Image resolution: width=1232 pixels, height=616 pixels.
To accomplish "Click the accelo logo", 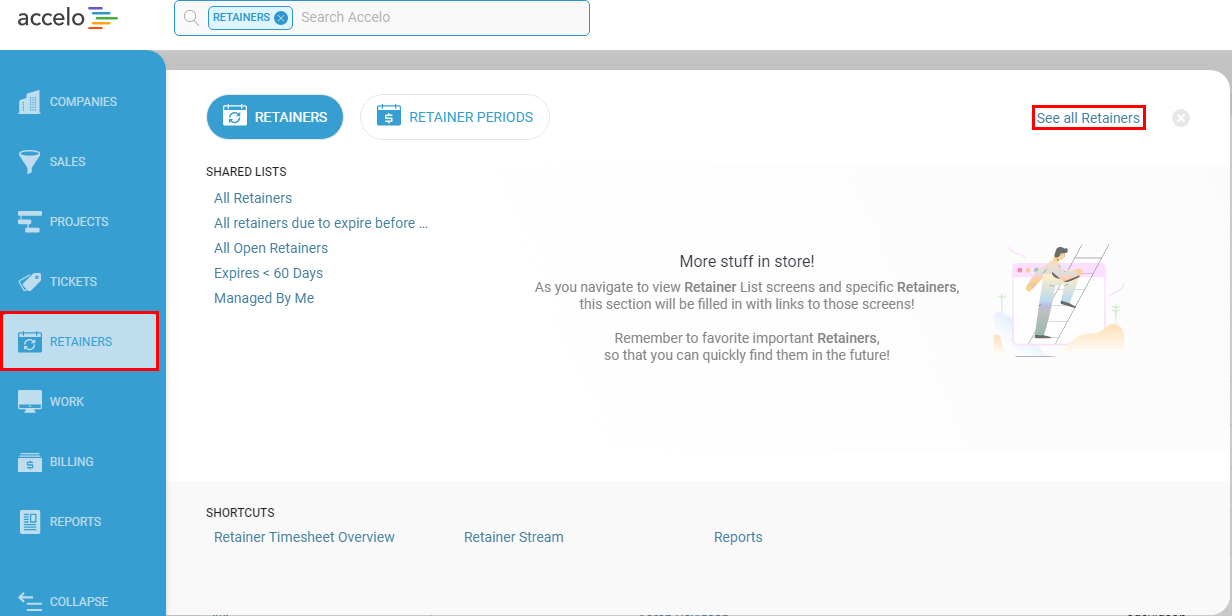I will point(67,17).
